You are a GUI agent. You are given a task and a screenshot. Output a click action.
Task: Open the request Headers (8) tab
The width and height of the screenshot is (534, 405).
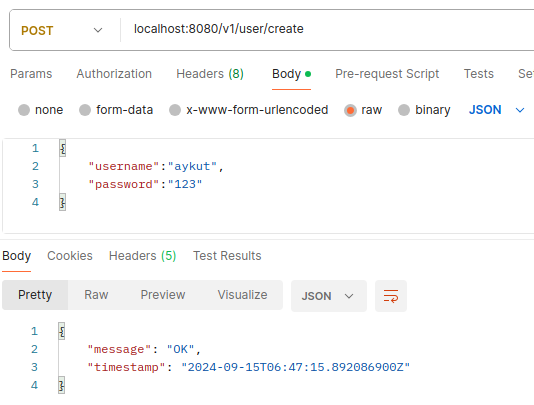[x=210, y=74]
